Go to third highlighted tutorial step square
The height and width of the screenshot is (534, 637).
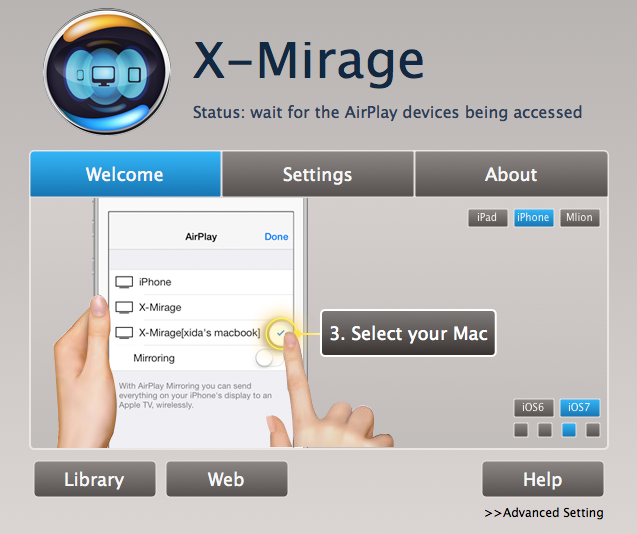pyautogui.click(x=569, y=430)
